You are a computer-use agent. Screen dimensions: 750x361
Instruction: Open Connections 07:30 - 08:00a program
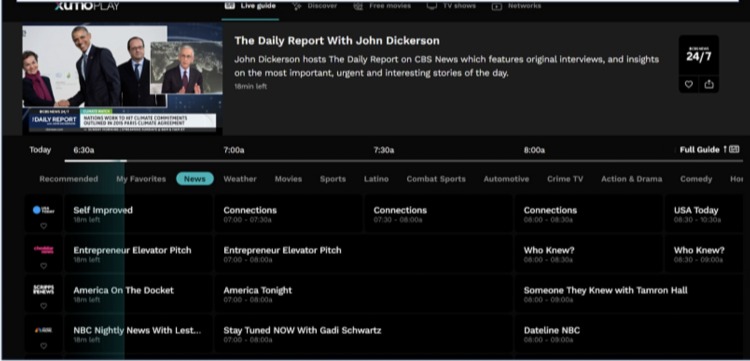438,214
